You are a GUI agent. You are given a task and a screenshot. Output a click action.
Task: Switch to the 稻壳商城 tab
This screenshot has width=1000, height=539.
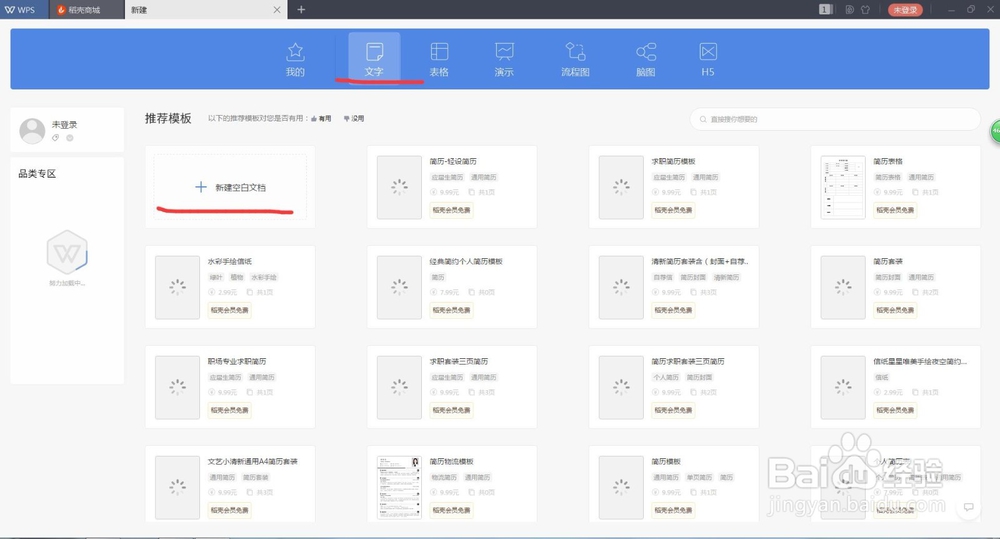[x=86, y=10]
